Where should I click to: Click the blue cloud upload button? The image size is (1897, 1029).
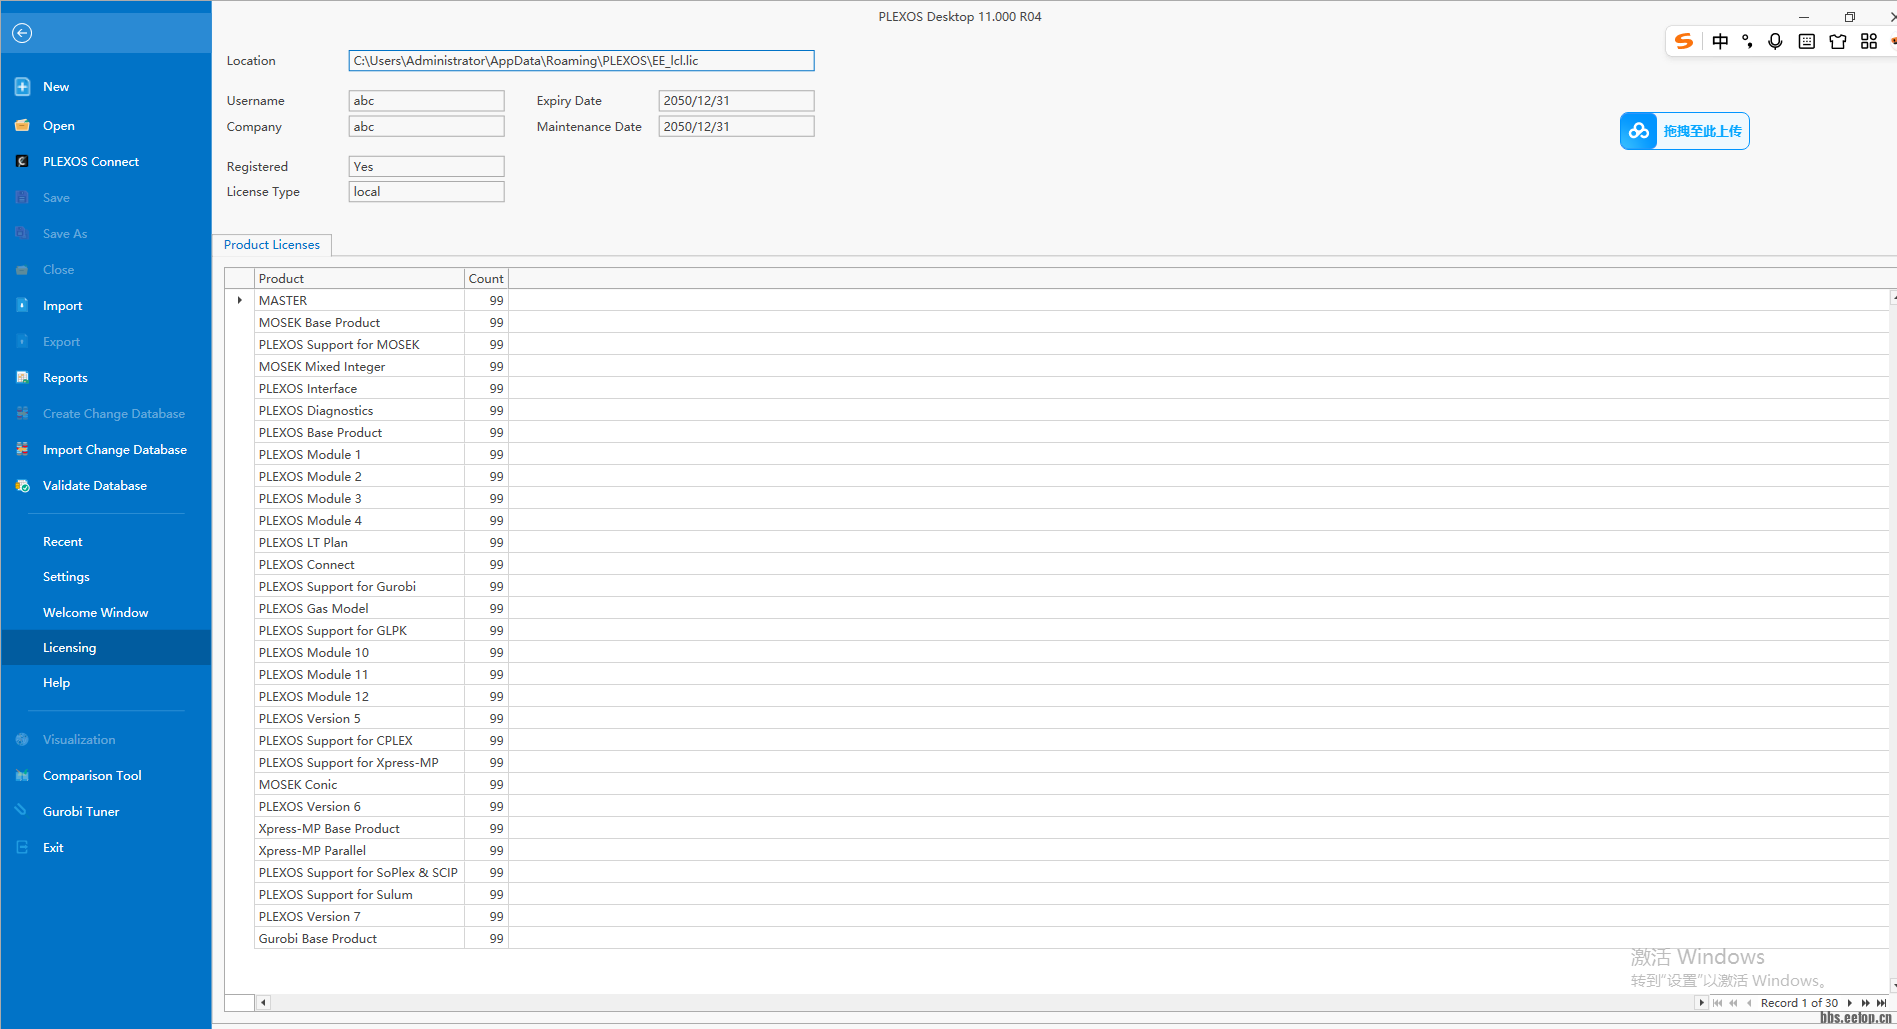coord(1684,131)
